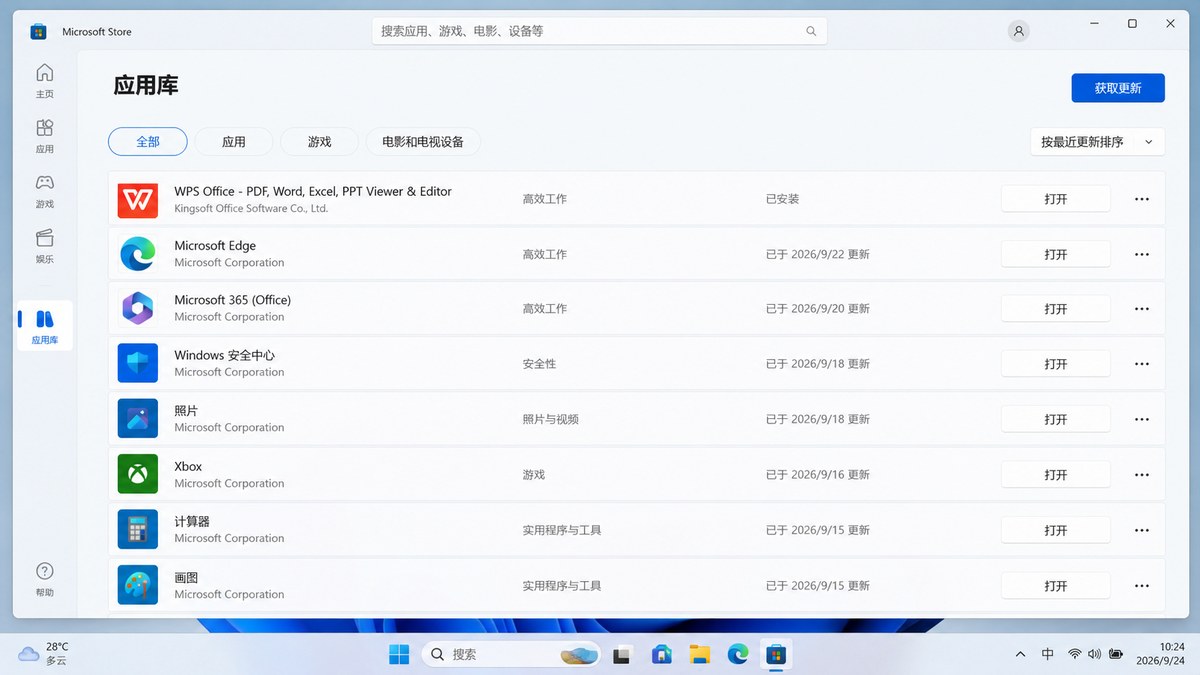This screenshot has height=675, width=1200.
Task: Click 已于 2026/9/22 更新 status text
Action: [818, 254]
